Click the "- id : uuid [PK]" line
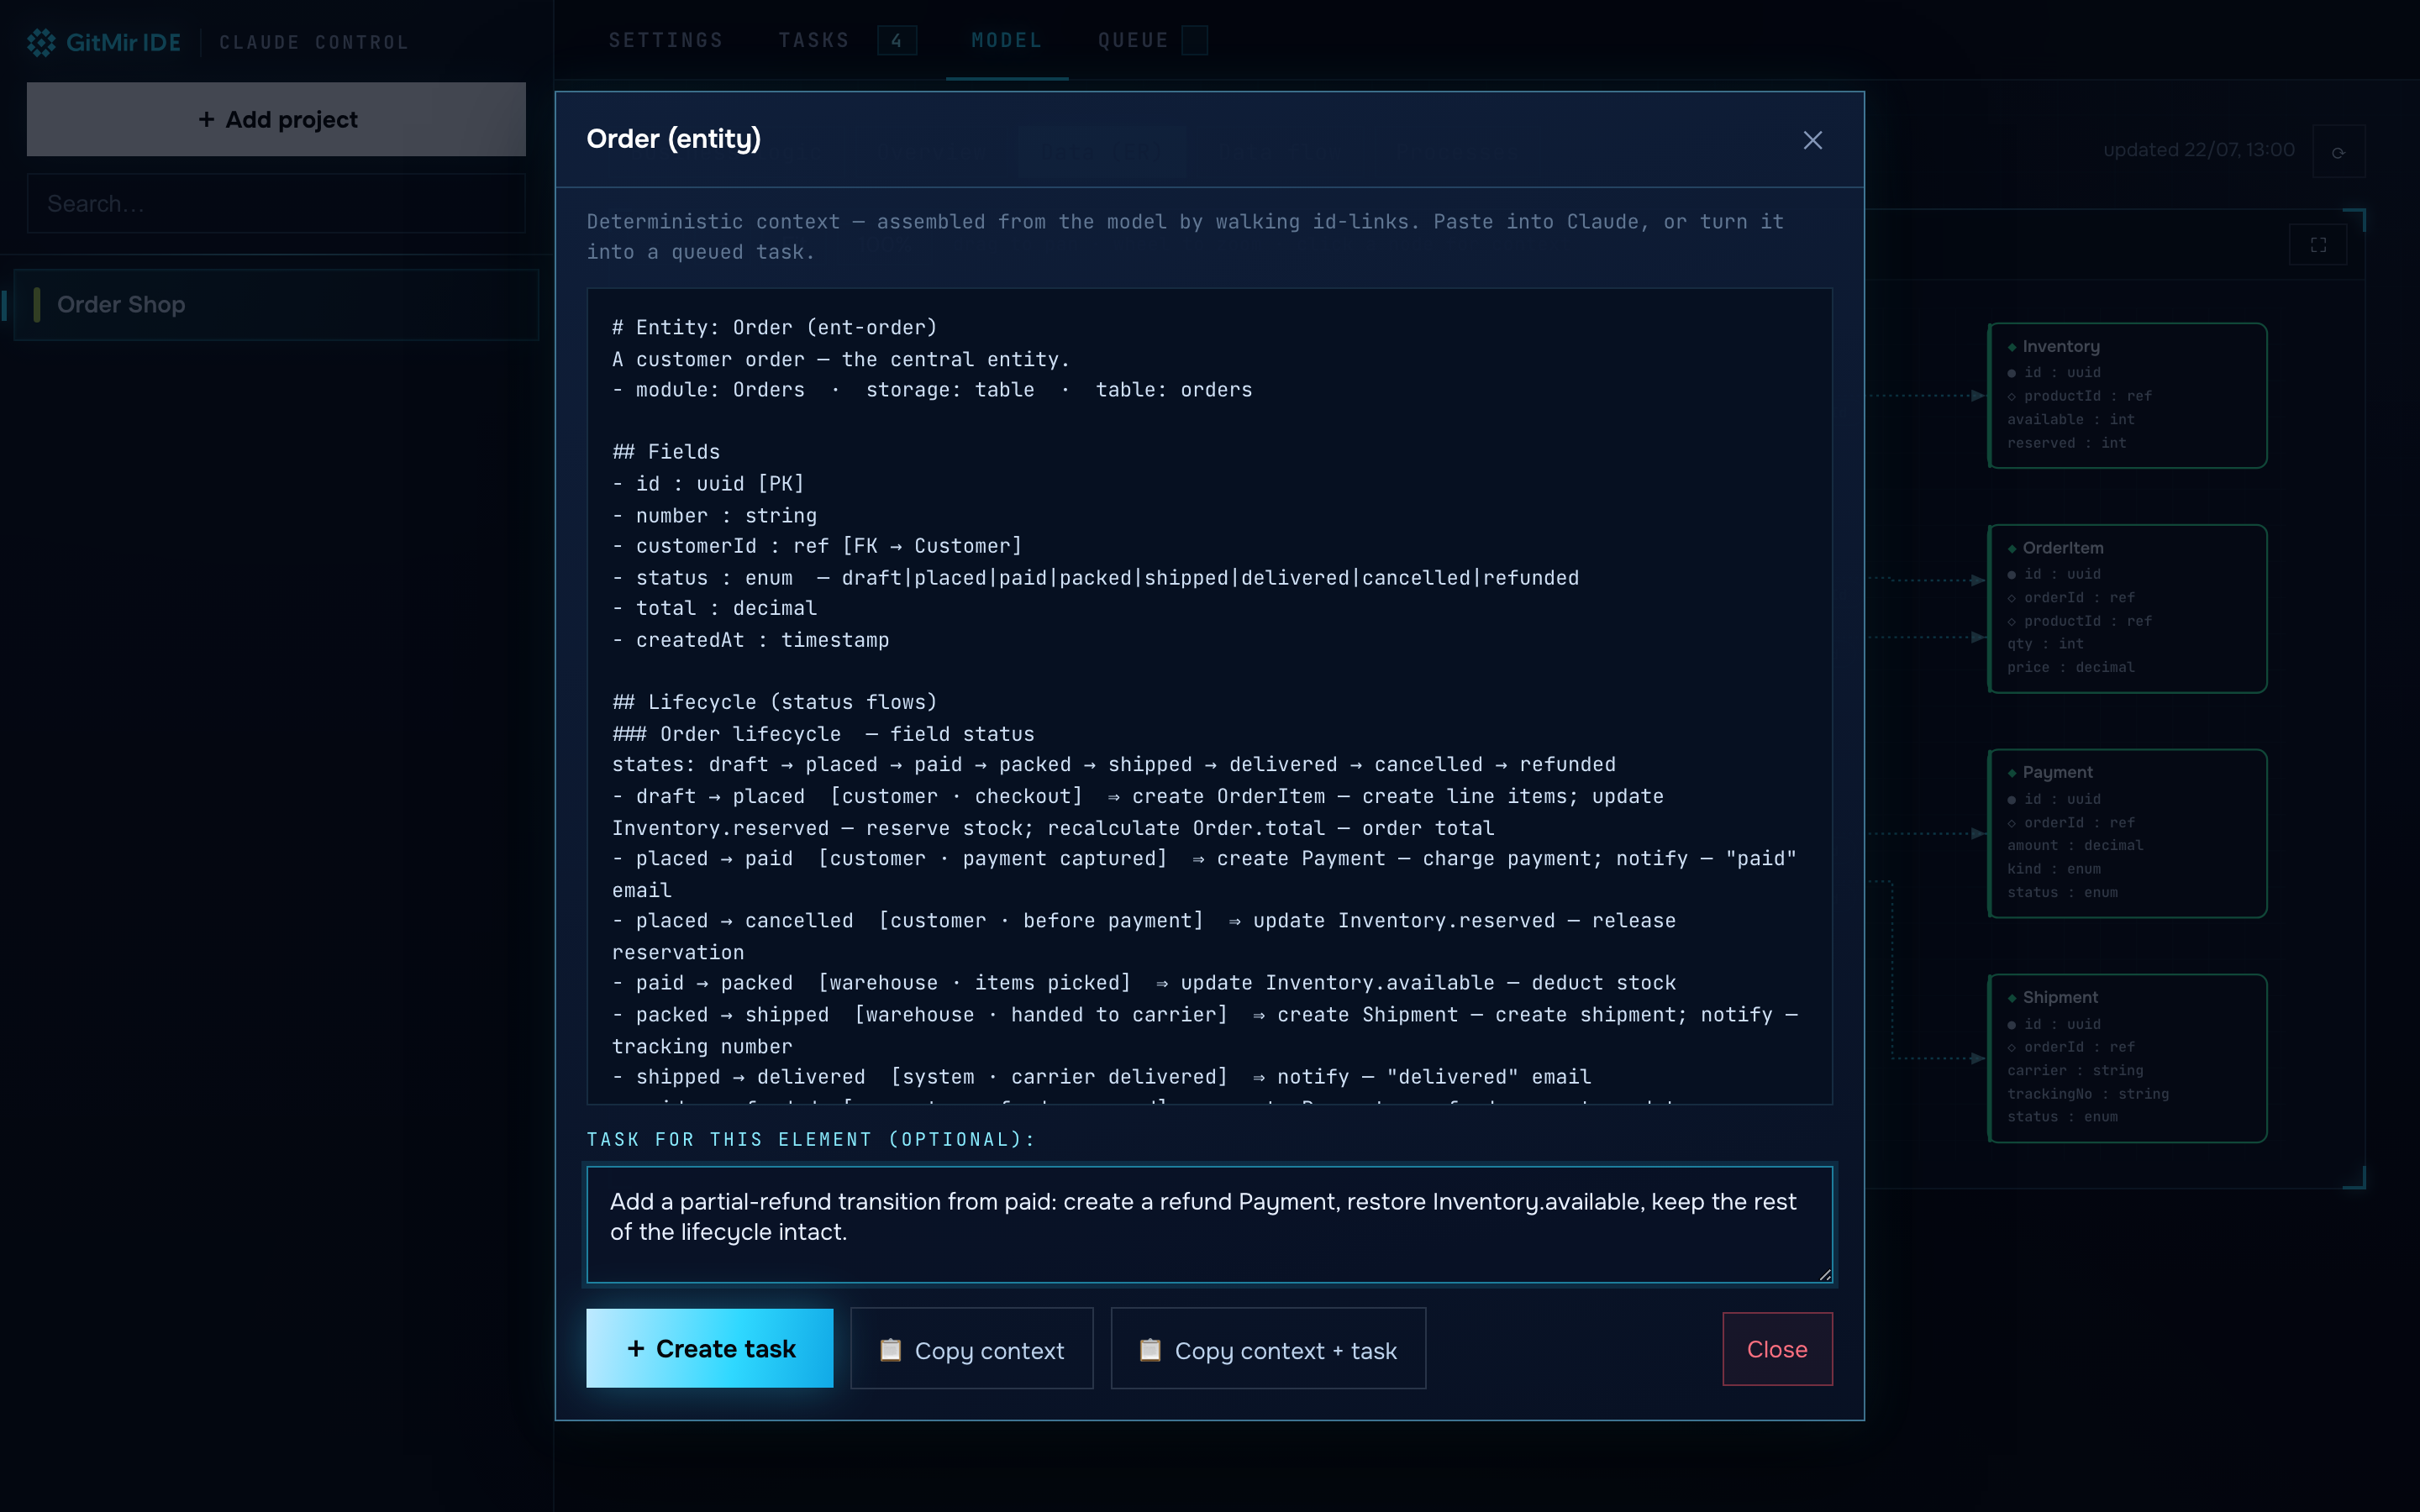This screenshot has width=2420, height=1512. pyautogui.click(x=709, y=484)
